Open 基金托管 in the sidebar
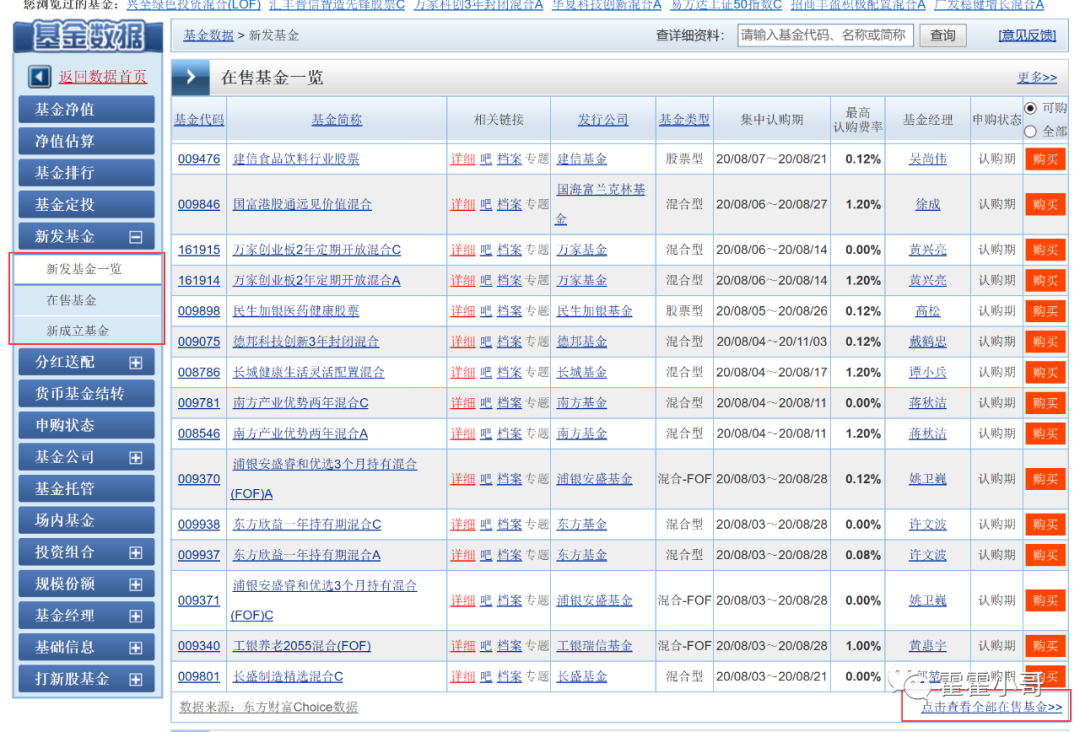Screen dimensions: 1080x732 tap(87, 489)
